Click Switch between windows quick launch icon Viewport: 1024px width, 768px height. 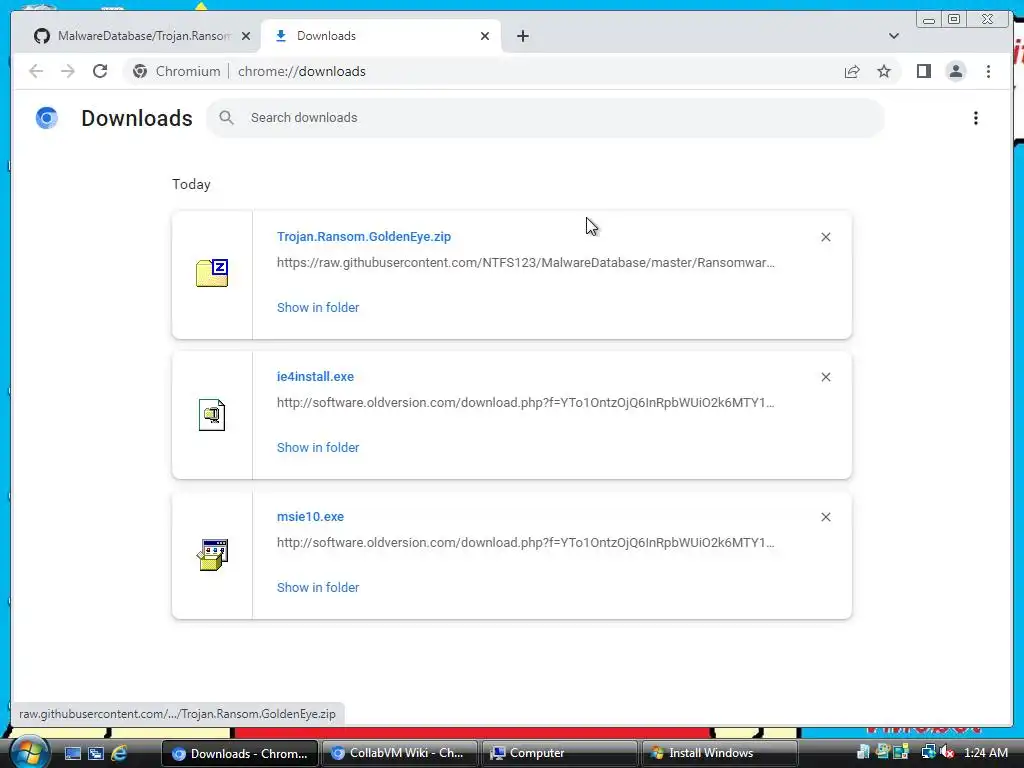(x=96, y=753)
